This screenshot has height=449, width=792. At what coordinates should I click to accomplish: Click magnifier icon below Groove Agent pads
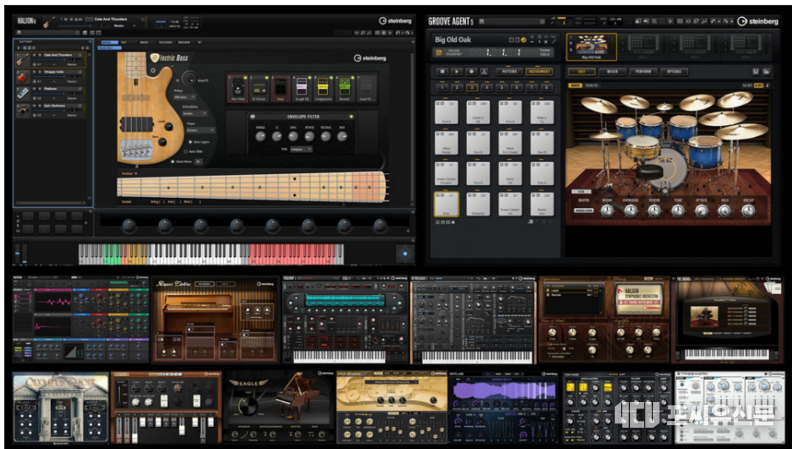(x=531, y=222)
